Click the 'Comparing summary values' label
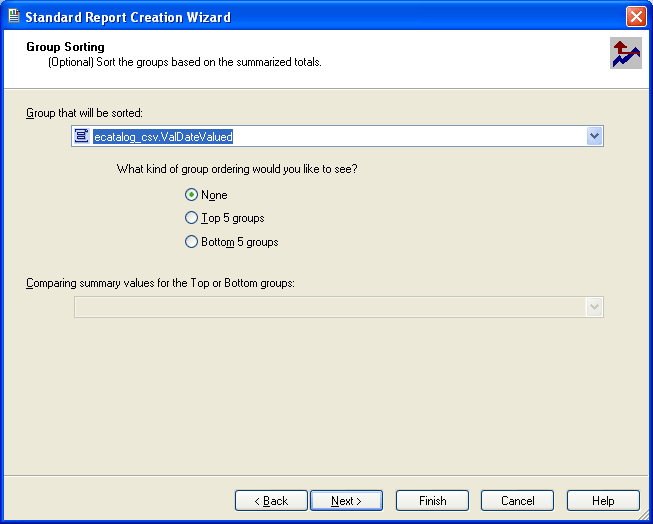The image size is (653, 524). click(160, 283)
